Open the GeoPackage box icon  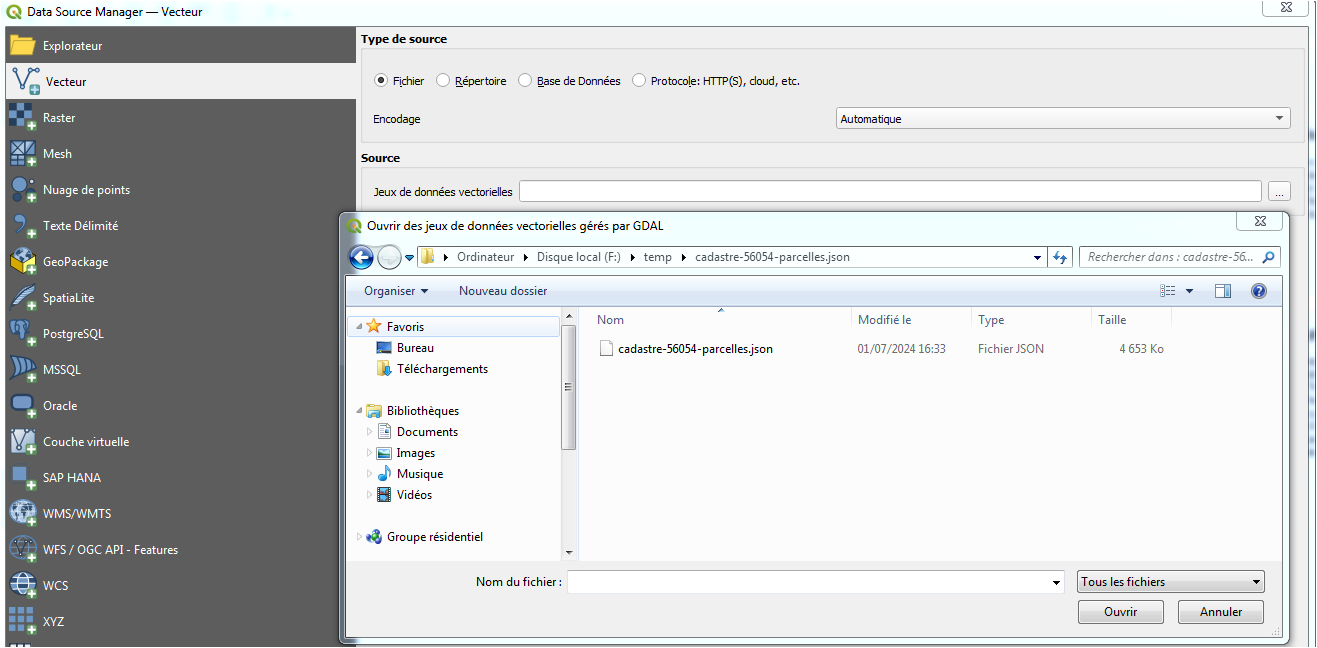(x=23, y=262)
